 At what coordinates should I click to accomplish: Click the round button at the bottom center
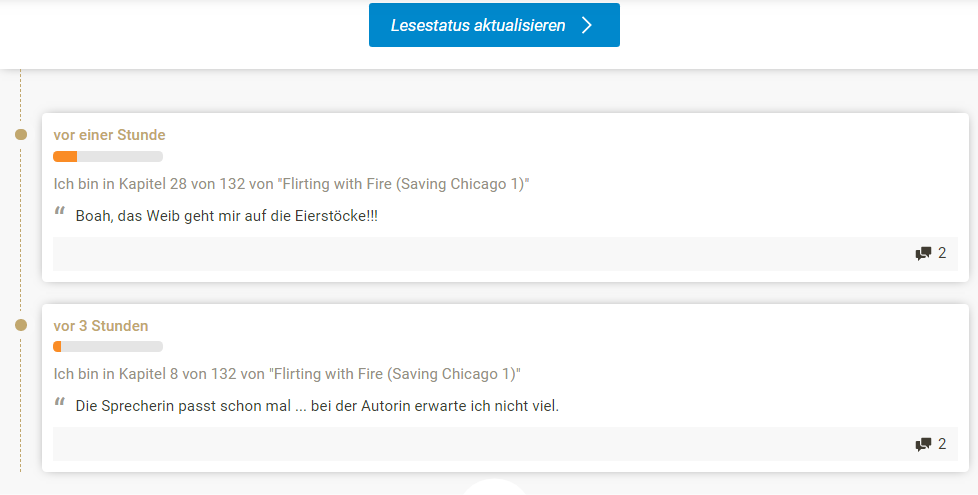(x=494, y=487)
